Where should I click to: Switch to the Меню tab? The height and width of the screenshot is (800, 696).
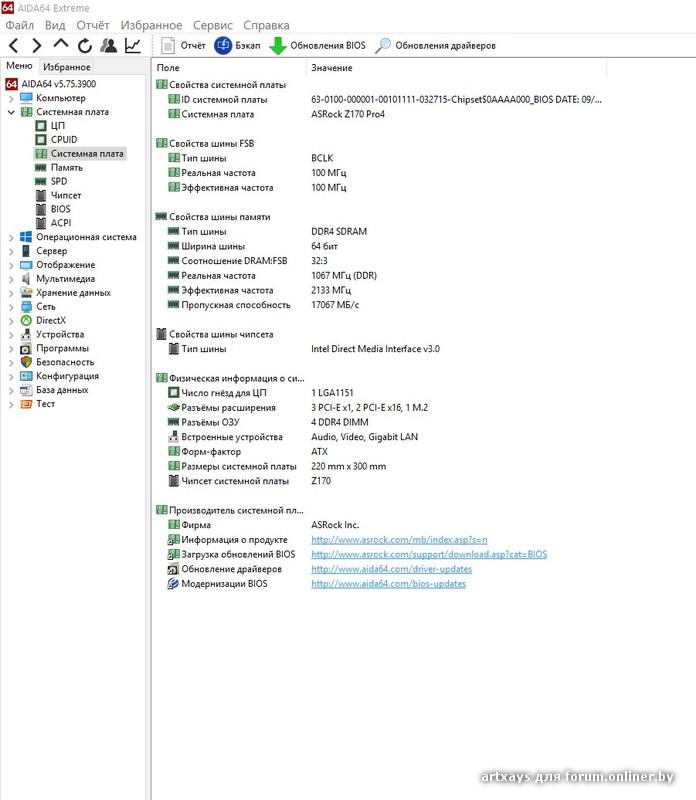19,66
